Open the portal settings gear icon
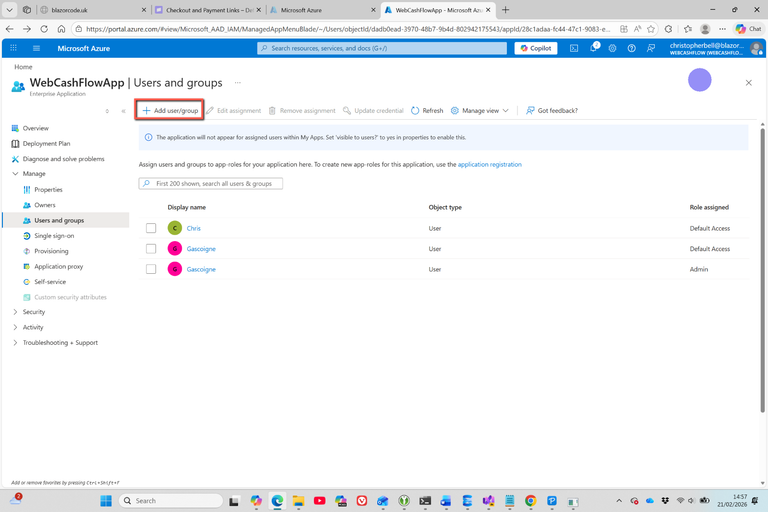768x512 pixels. tap(612, 48)
